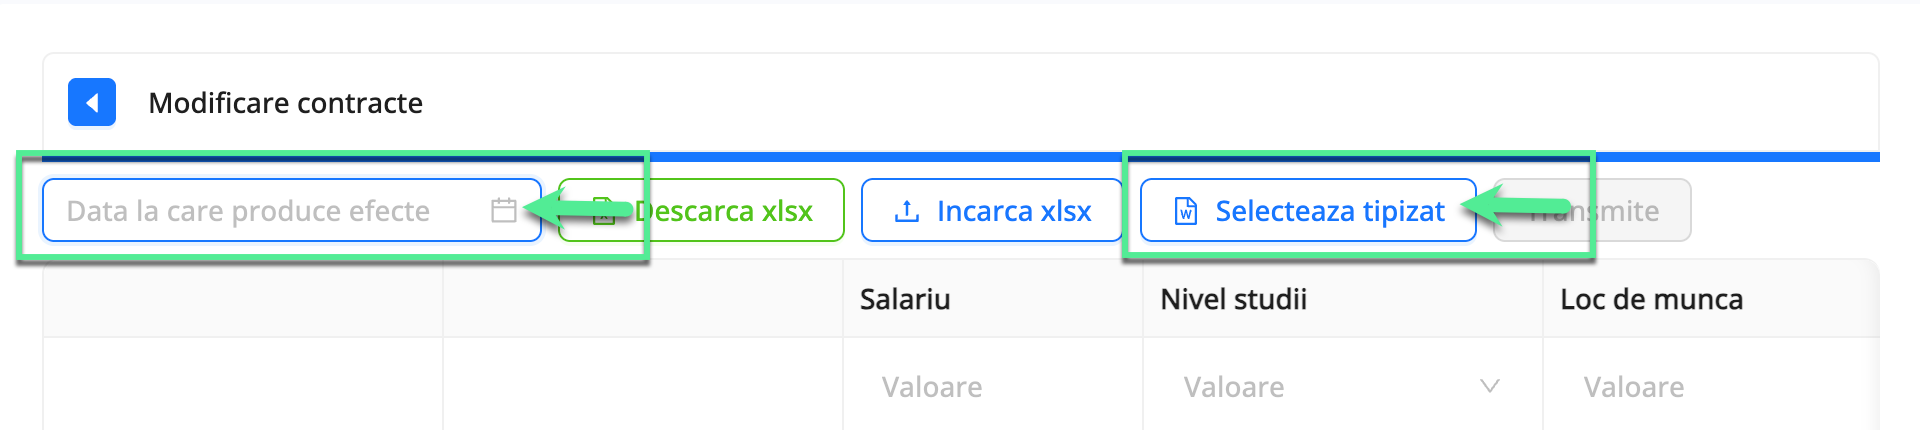Click the green Excel file icon
This screenshot has width=1920, height=430.
(603, 212)
